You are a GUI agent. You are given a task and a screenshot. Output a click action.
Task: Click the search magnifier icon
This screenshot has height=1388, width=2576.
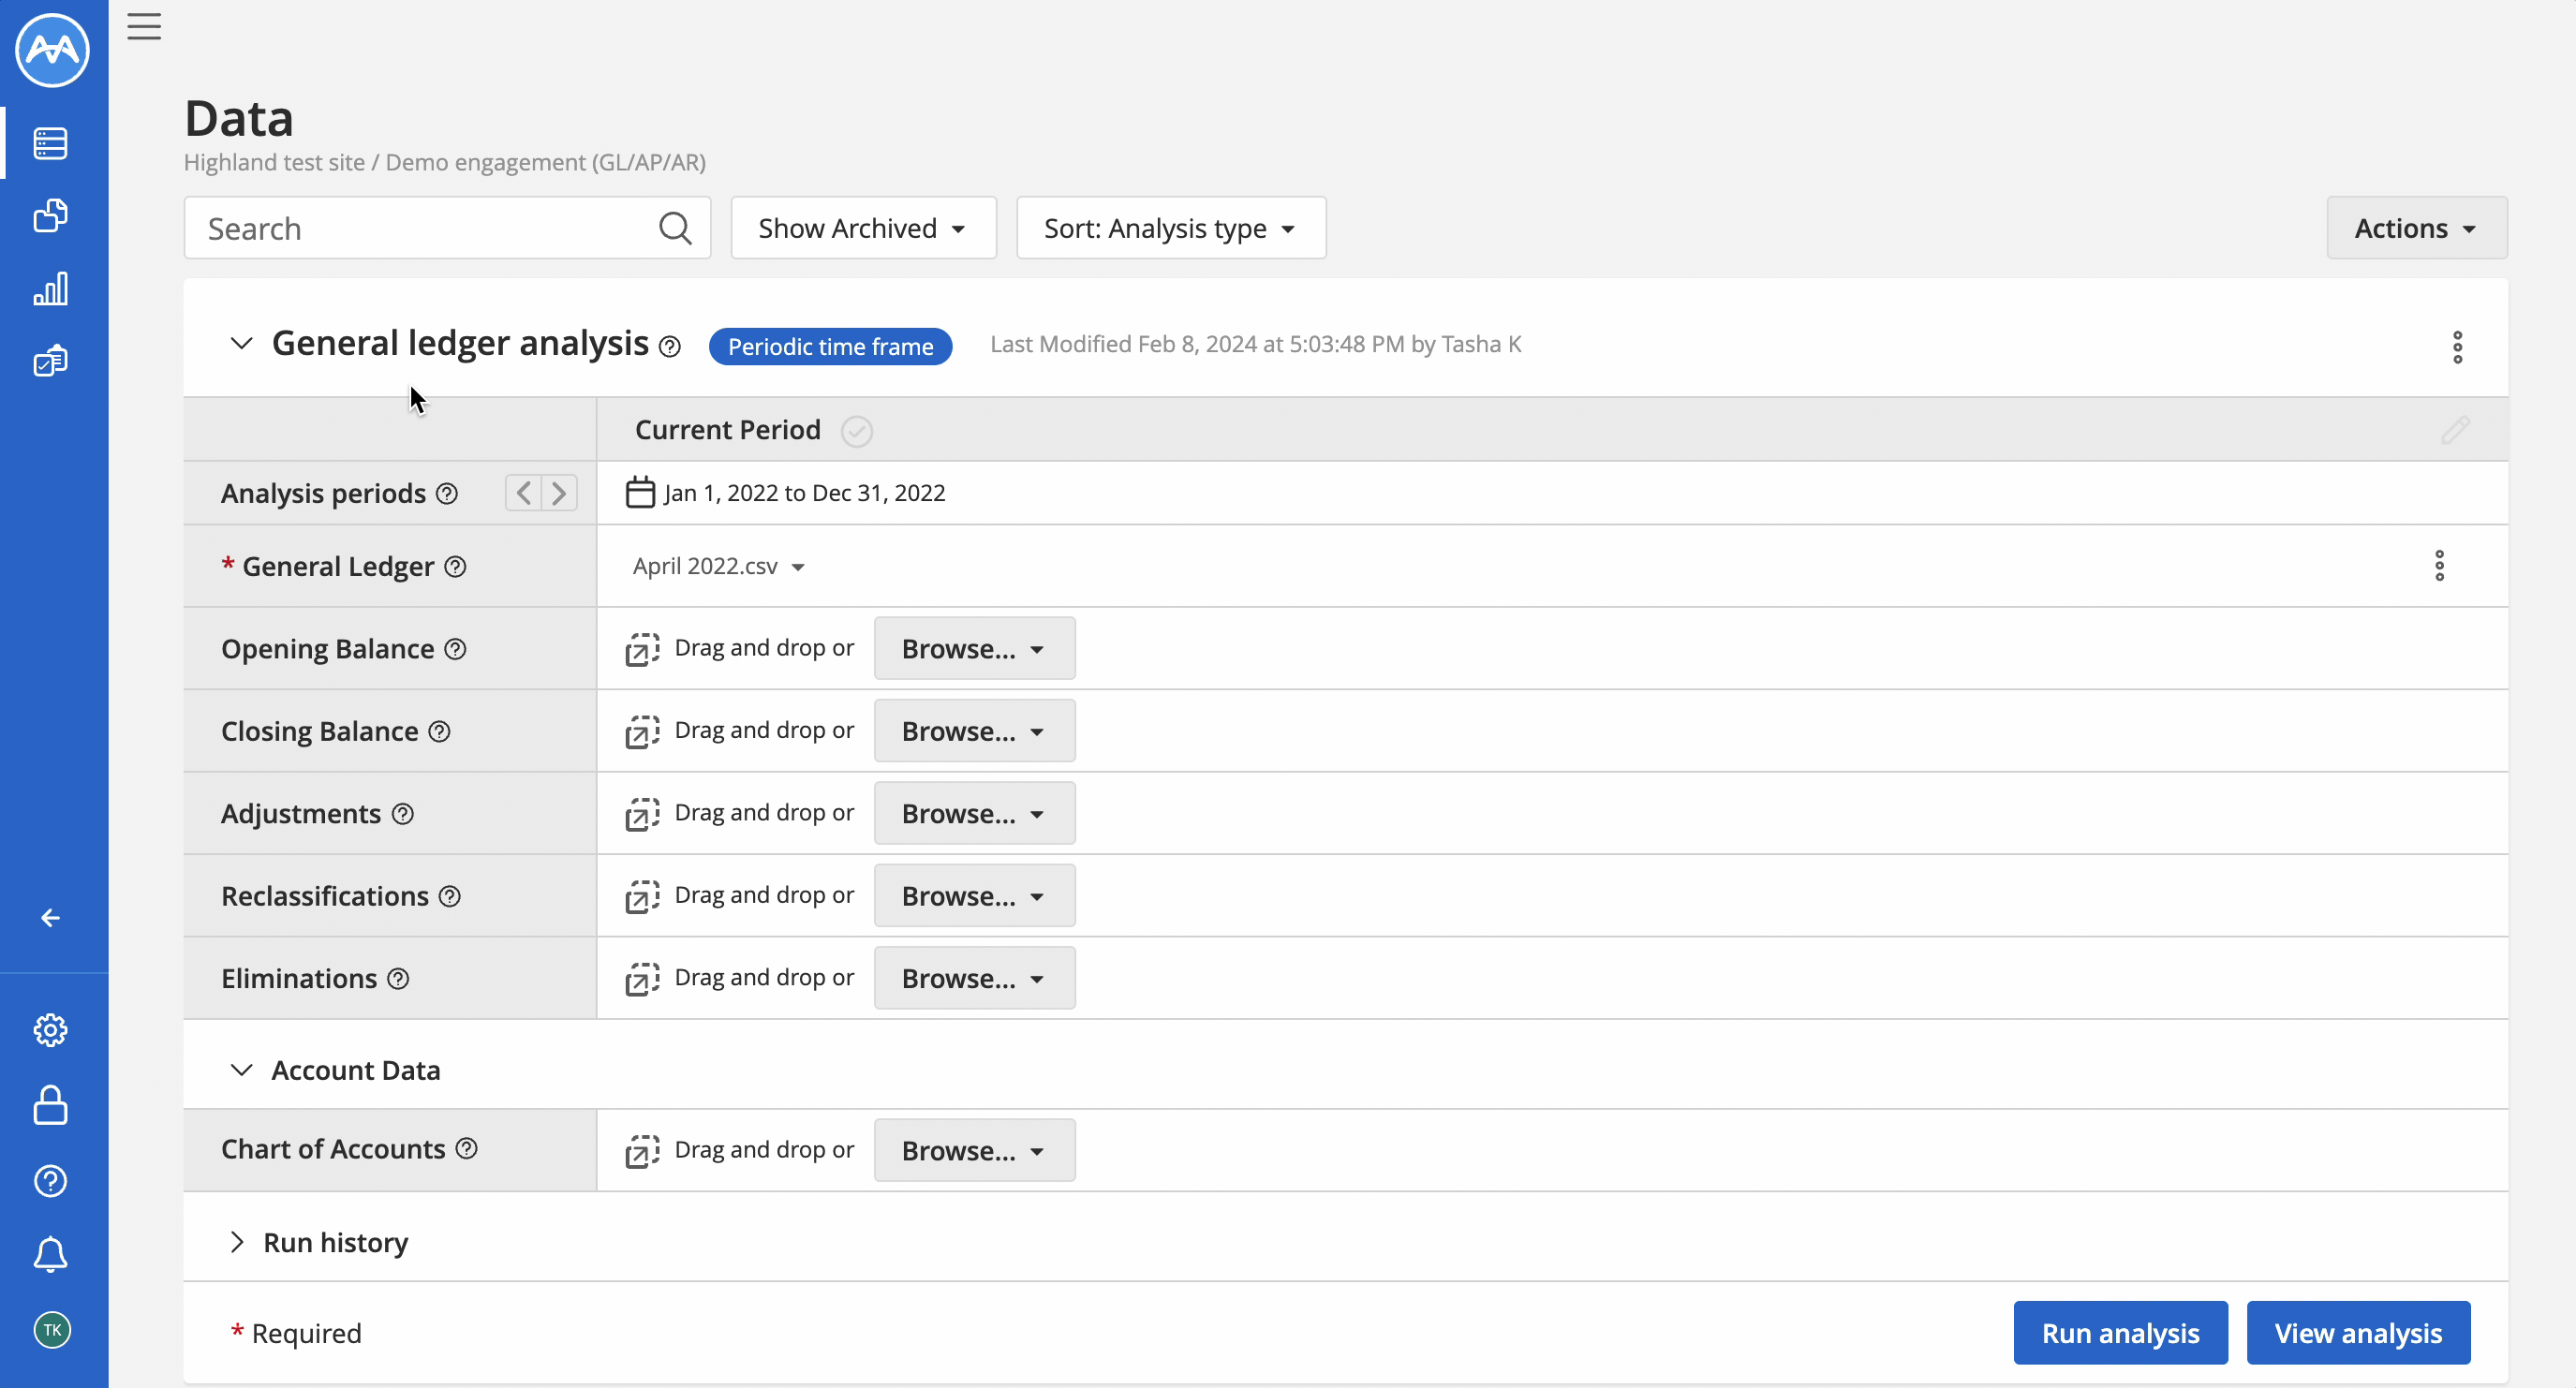click(675, 228)
